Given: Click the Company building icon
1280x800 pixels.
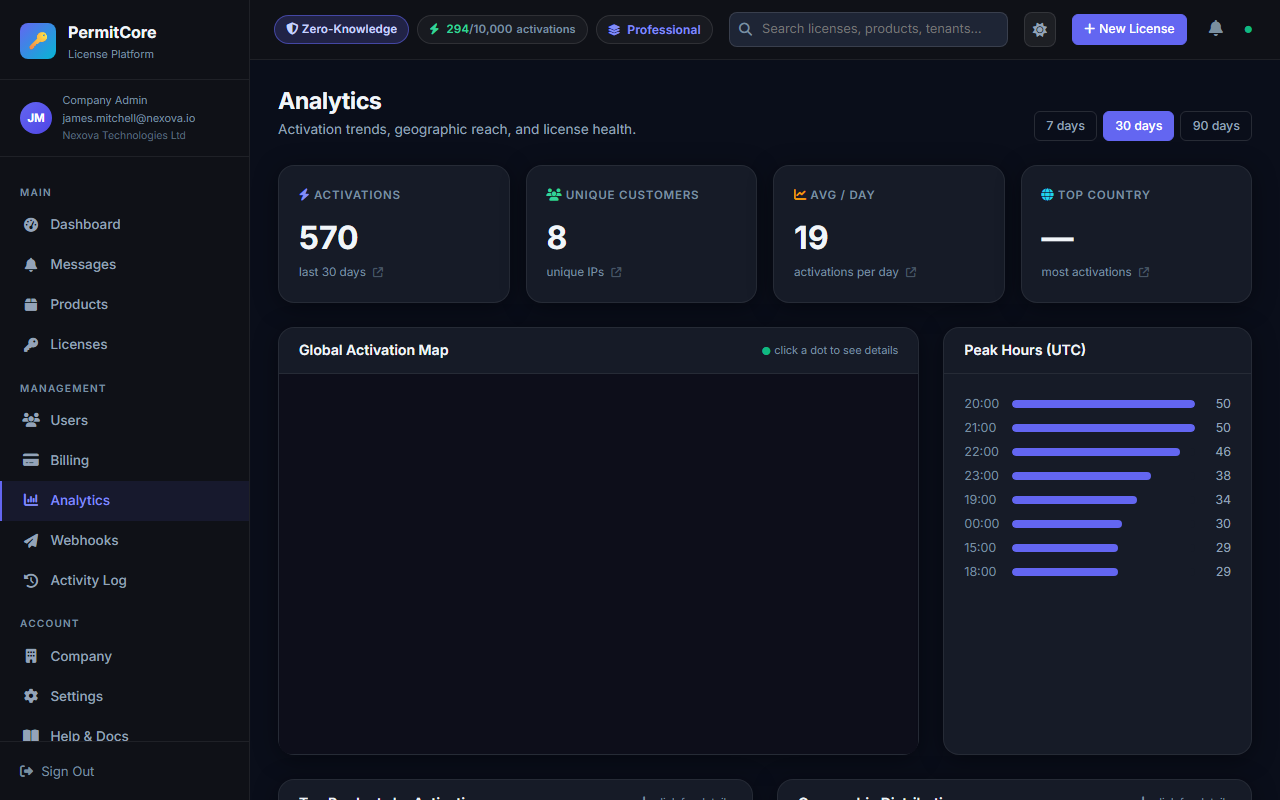Looking at the screenshot, I should 31,656.
